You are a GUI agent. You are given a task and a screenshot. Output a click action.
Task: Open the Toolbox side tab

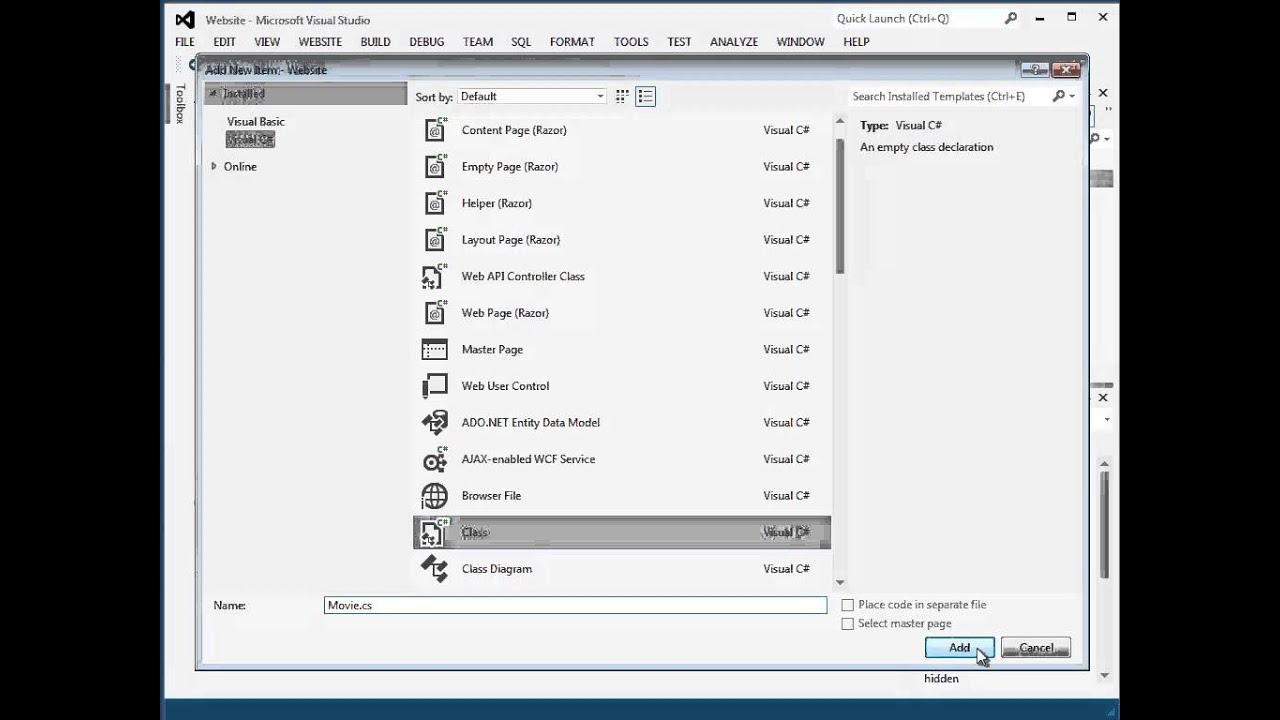coord(180,103)
